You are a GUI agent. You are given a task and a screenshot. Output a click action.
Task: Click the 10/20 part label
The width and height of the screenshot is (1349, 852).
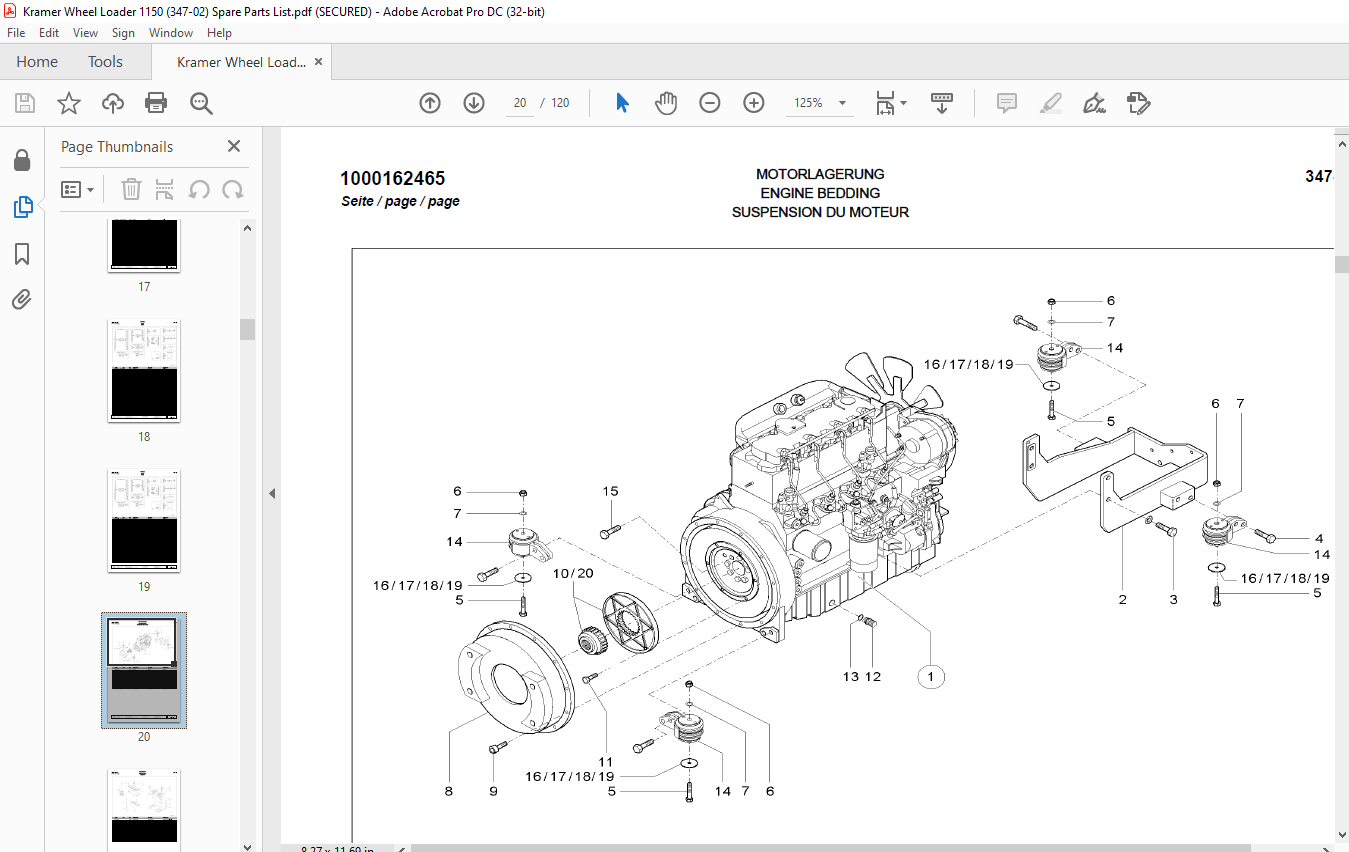click(x=573, y=573)
